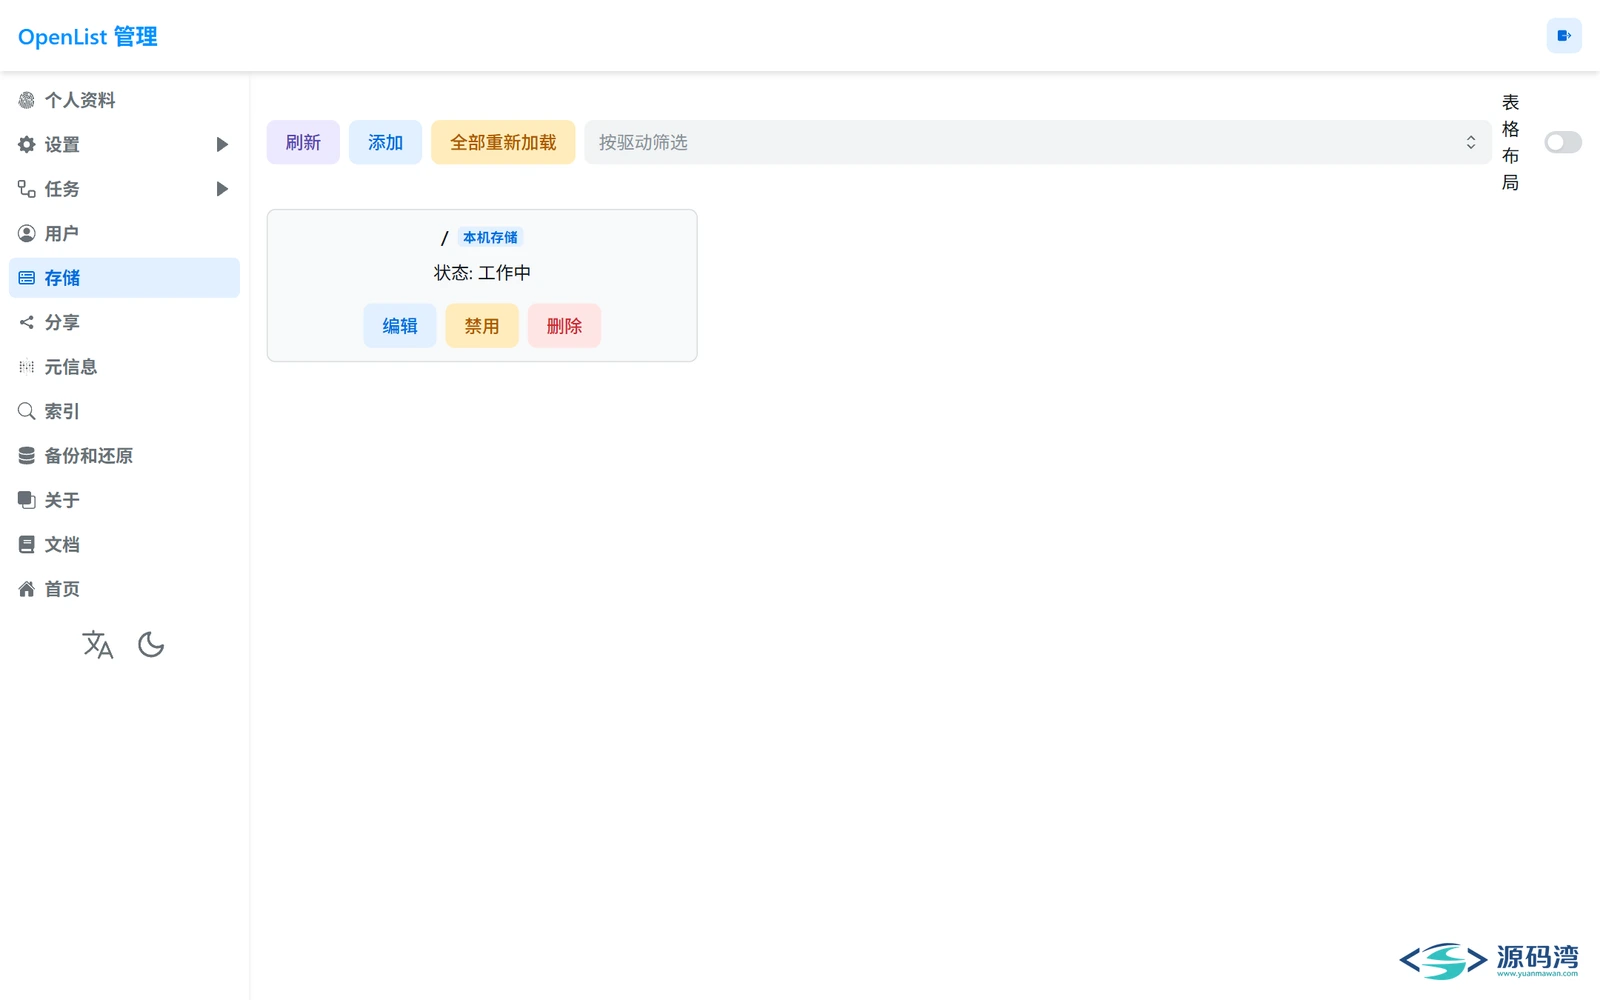This screenshot has width=1600, height=1000.
Task: Click 编辑 on the local storage card
Action: [x=400, y=326]
